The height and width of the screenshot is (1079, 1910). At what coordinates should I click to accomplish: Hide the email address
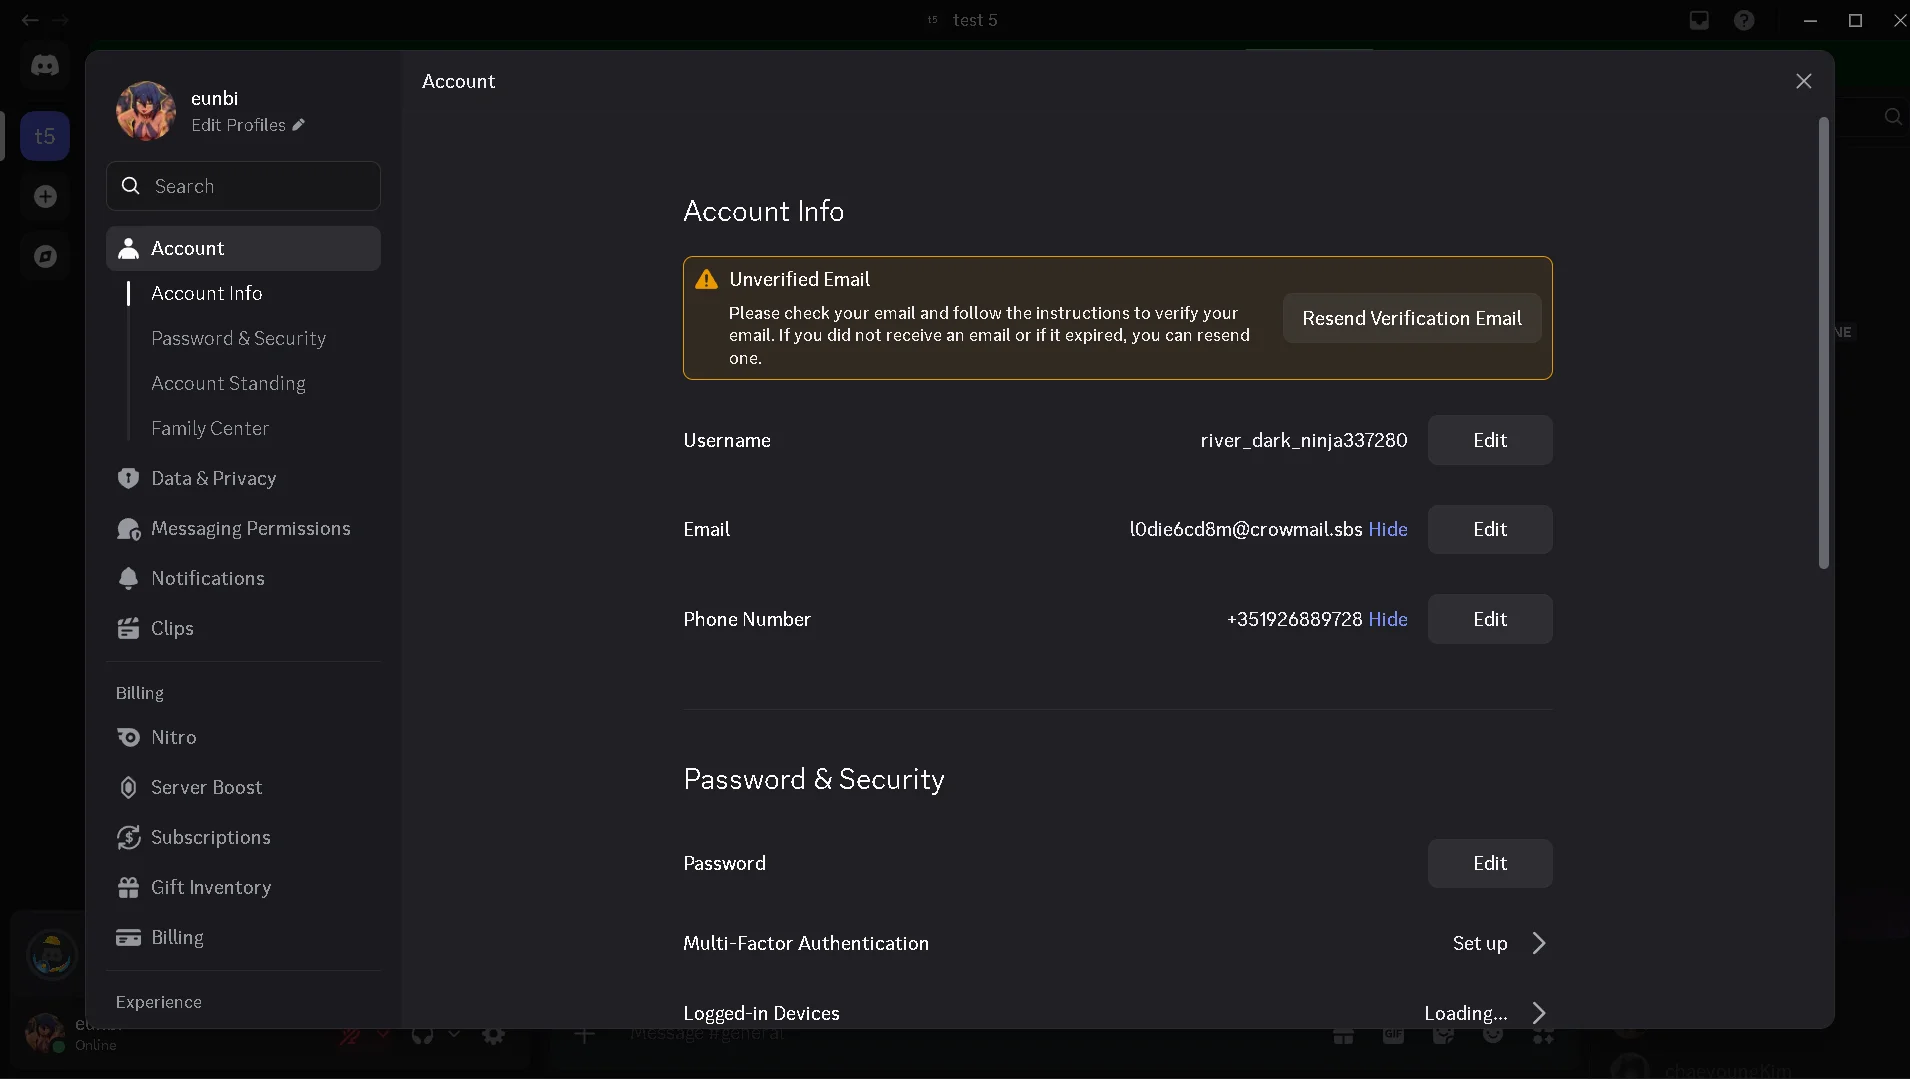1387,529
